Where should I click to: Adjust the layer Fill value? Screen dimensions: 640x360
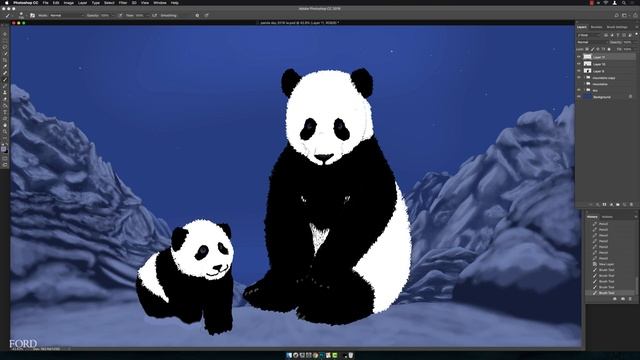[627, 49]
